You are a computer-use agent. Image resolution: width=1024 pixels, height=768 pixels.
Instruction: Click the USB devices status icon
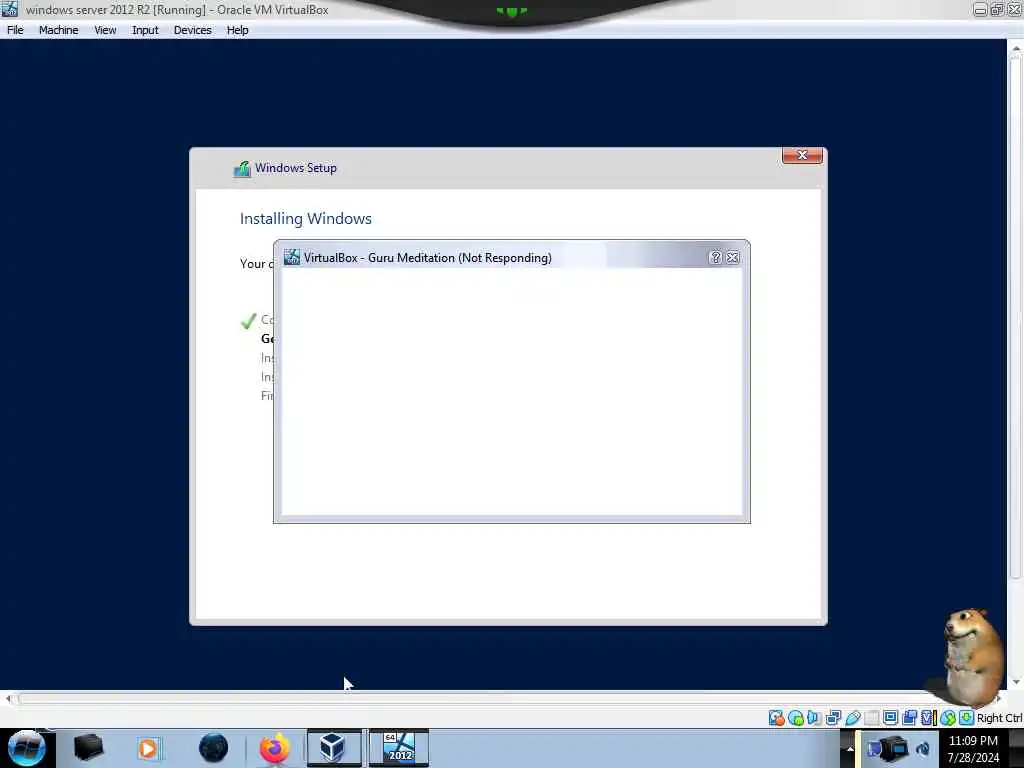pos(852,718)
